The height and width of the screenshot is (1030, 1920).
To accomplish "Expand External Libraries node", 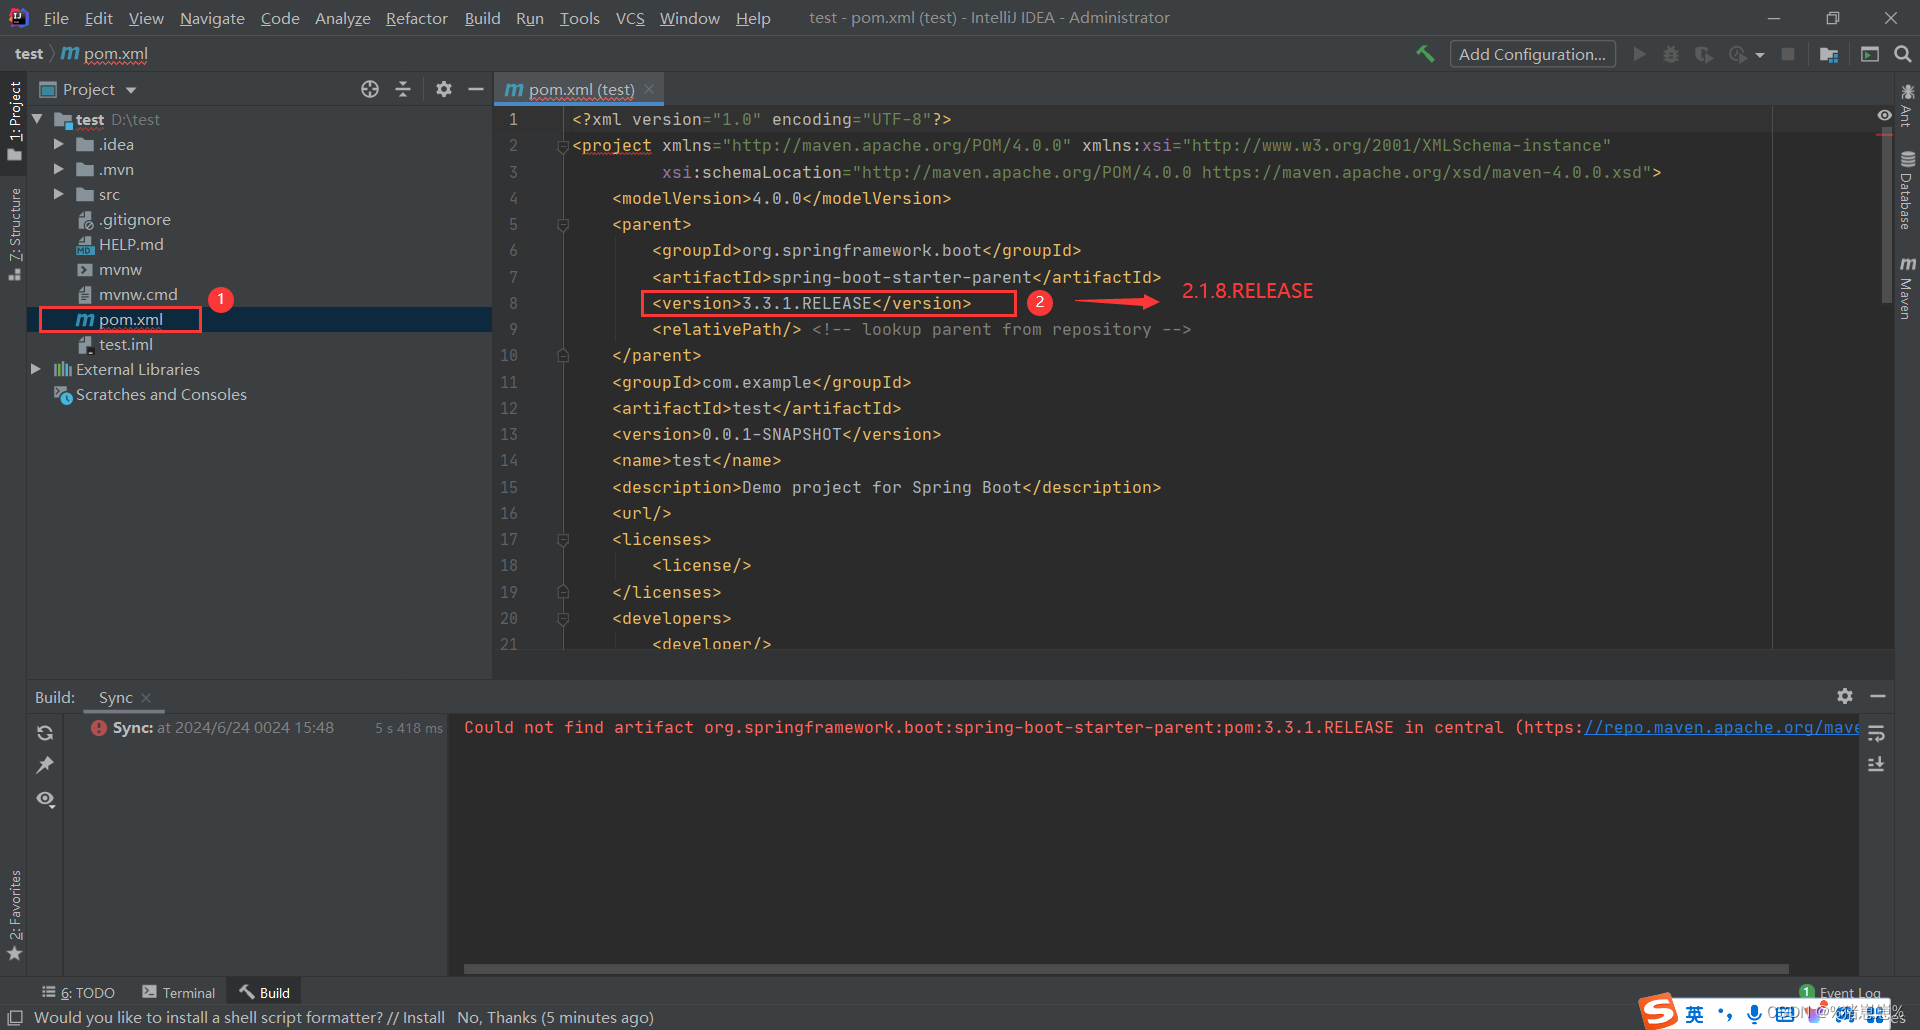I will pos(37,369).
